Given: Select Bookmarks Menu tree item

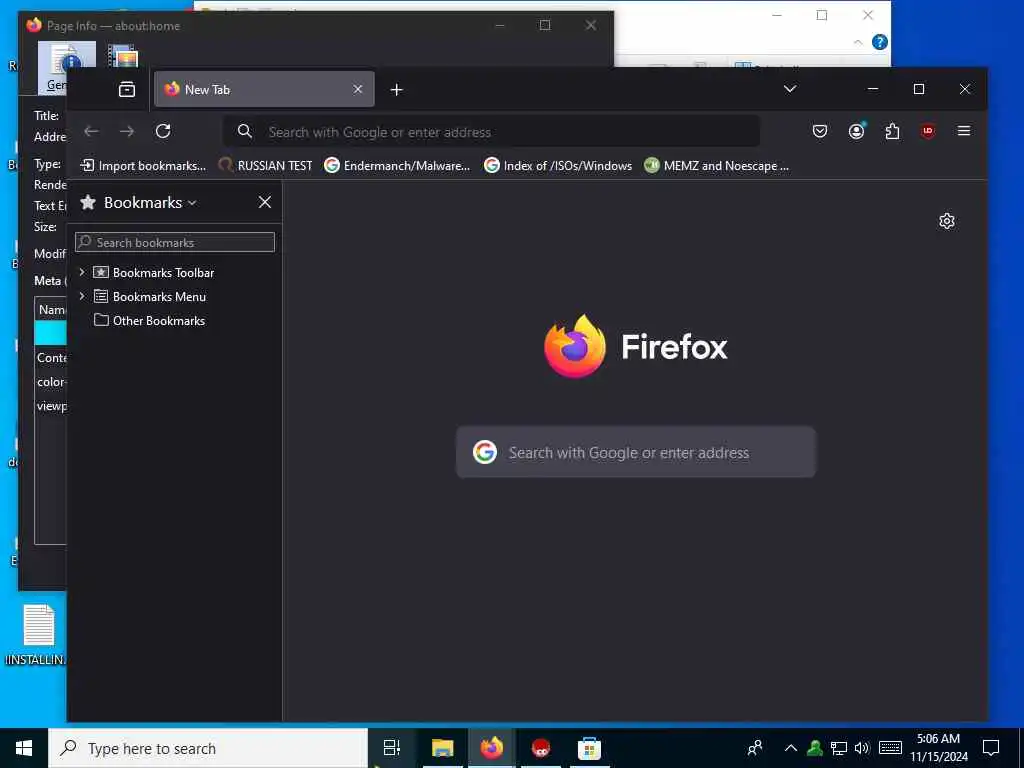Looking at the screenshot, I should click(159, 296).
